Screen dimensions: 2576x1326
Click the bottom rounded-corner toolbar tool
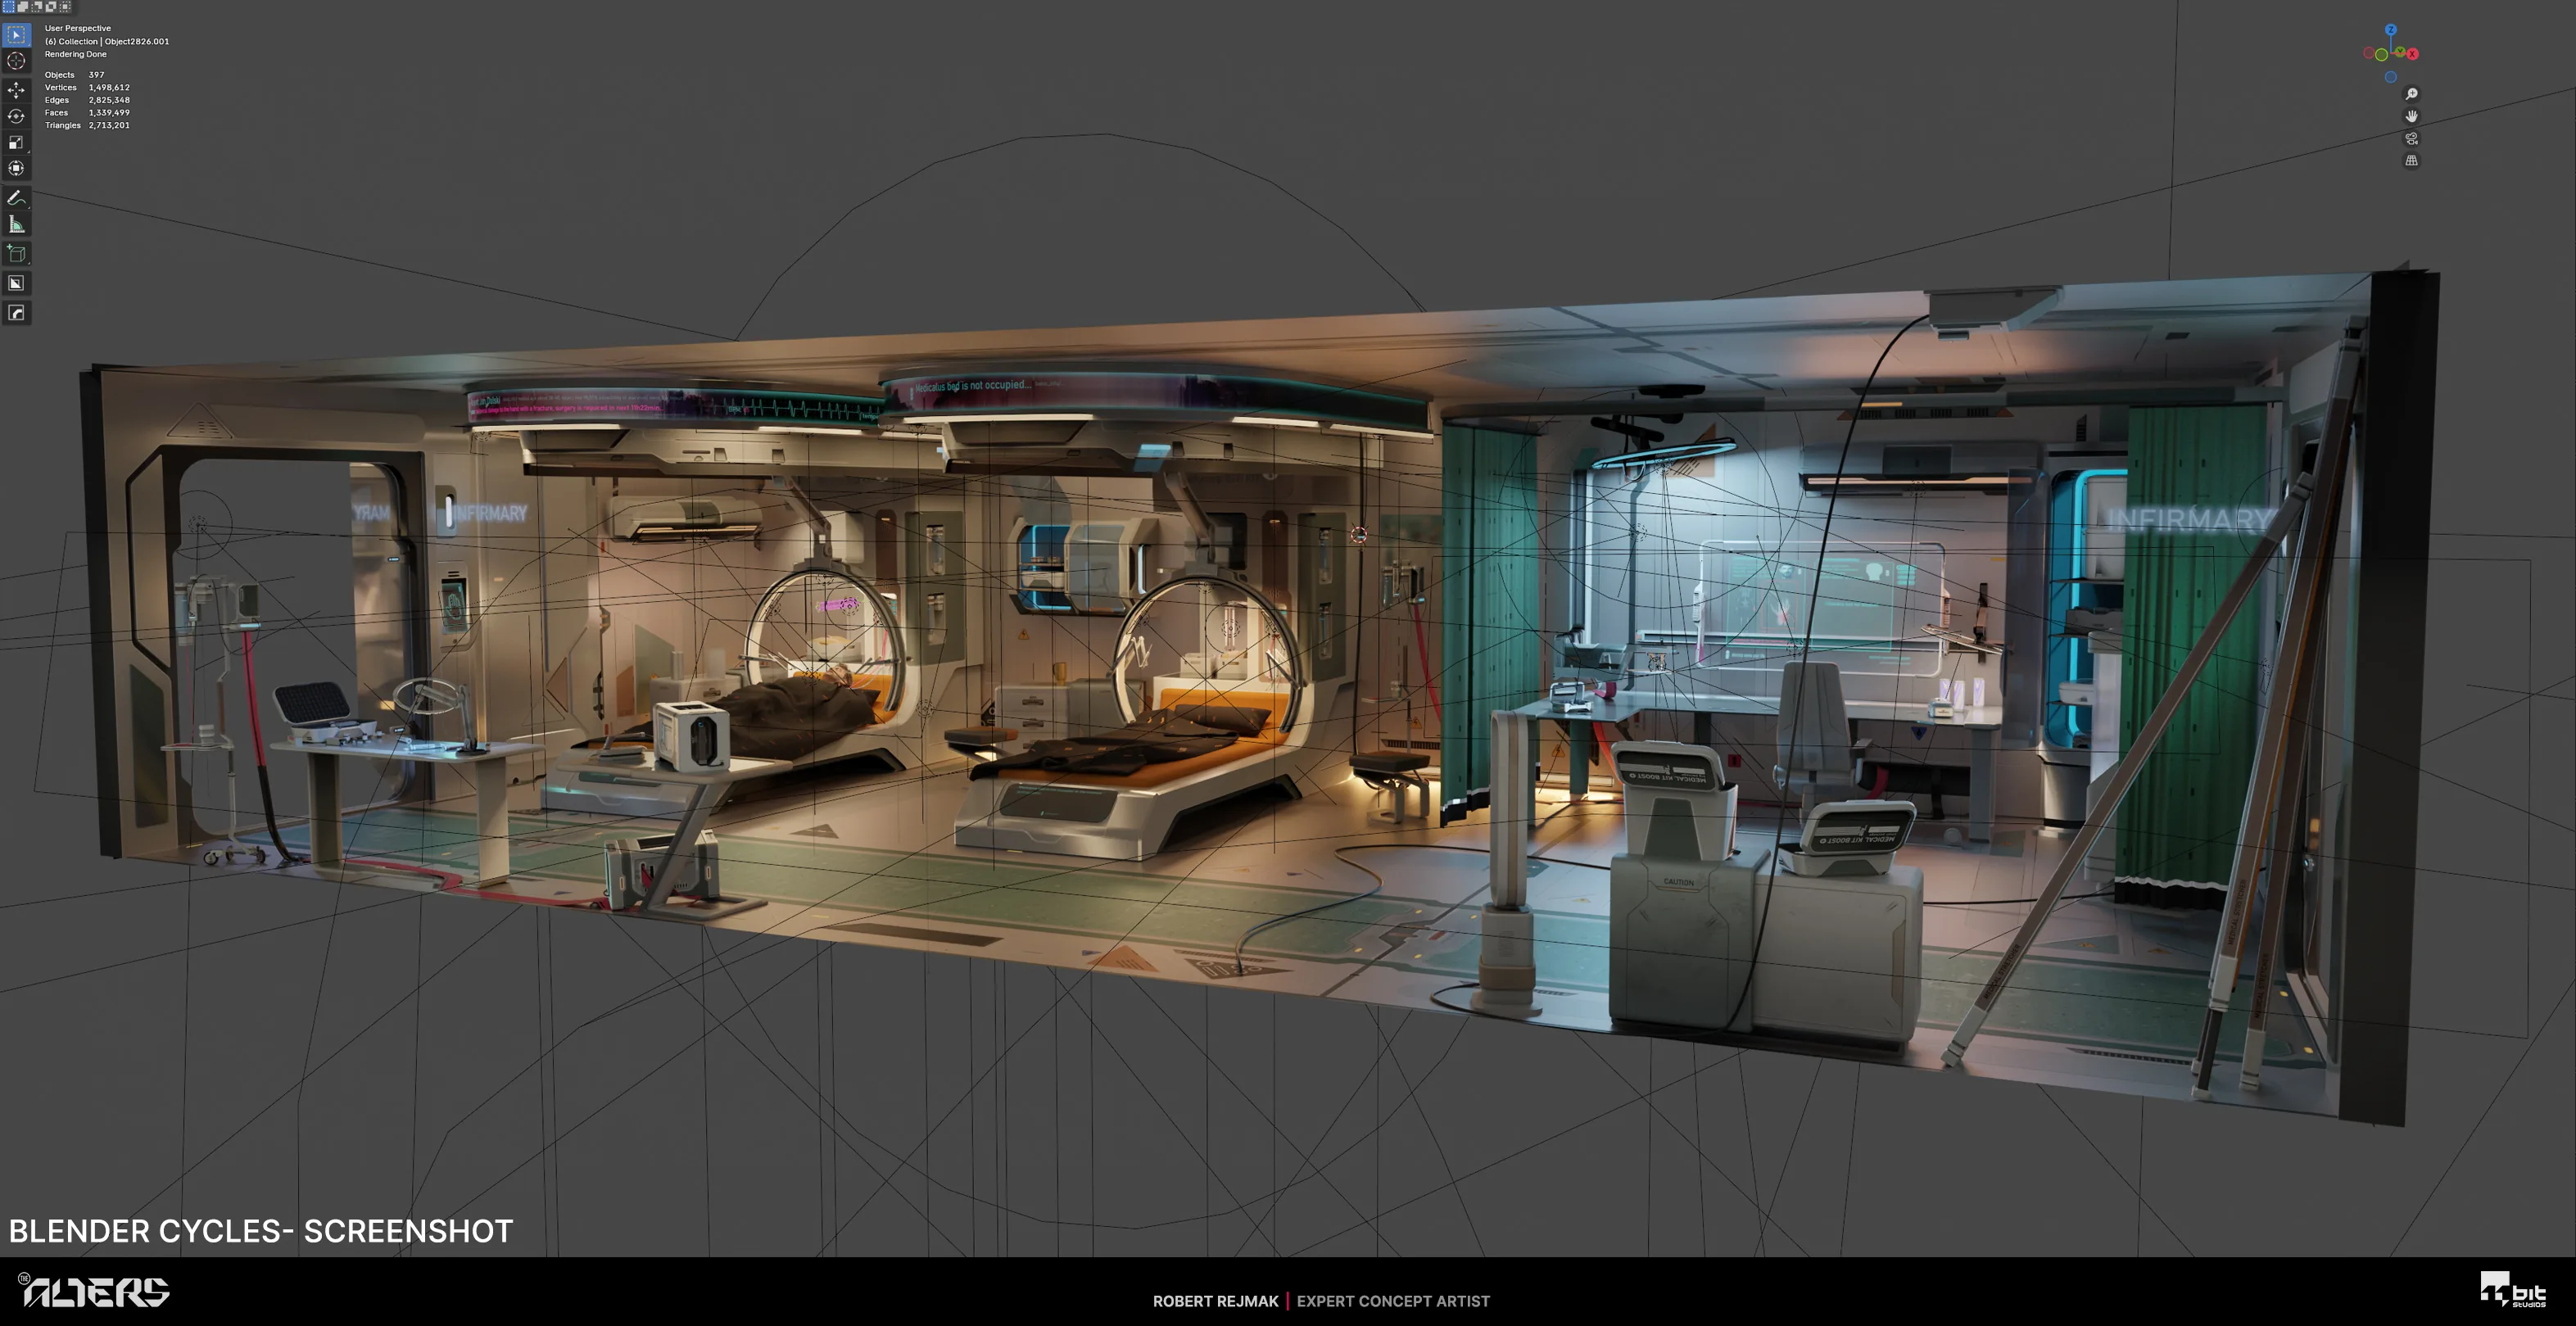(x=16, y=313)
